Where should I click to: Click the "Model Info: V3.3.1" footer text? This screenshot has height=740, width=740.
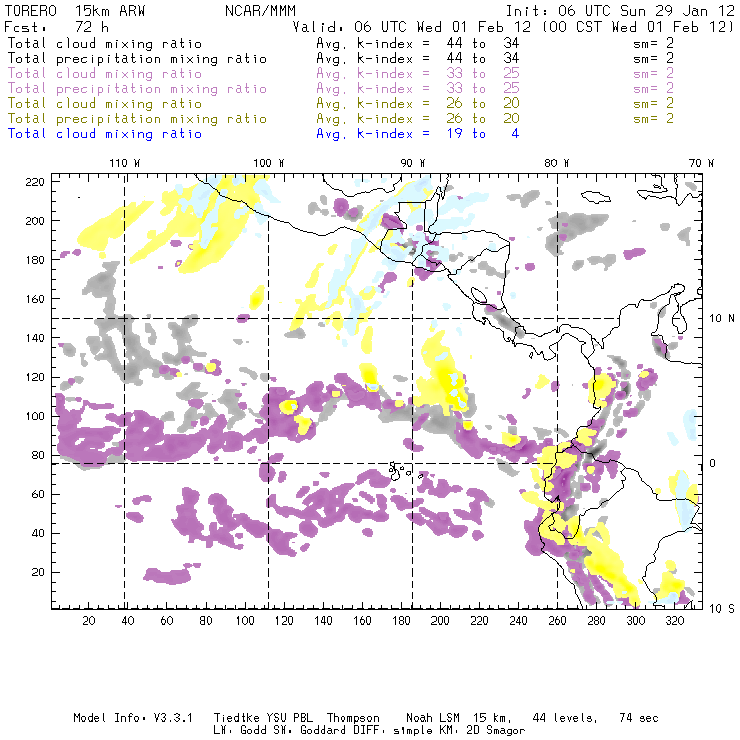133,718
